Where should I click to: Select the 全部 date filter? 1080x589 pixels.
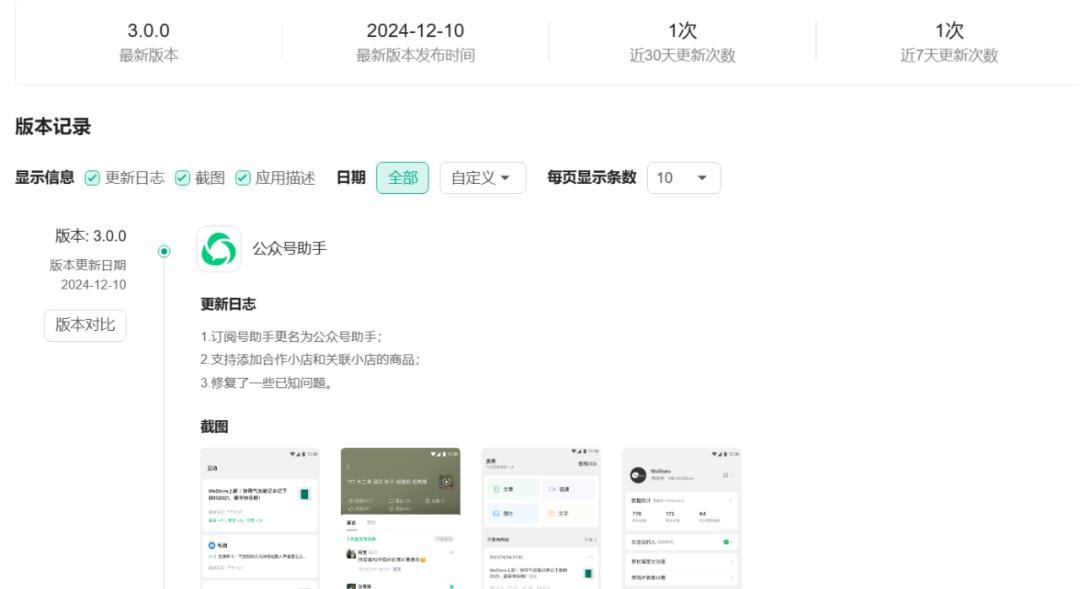point(402,178)
